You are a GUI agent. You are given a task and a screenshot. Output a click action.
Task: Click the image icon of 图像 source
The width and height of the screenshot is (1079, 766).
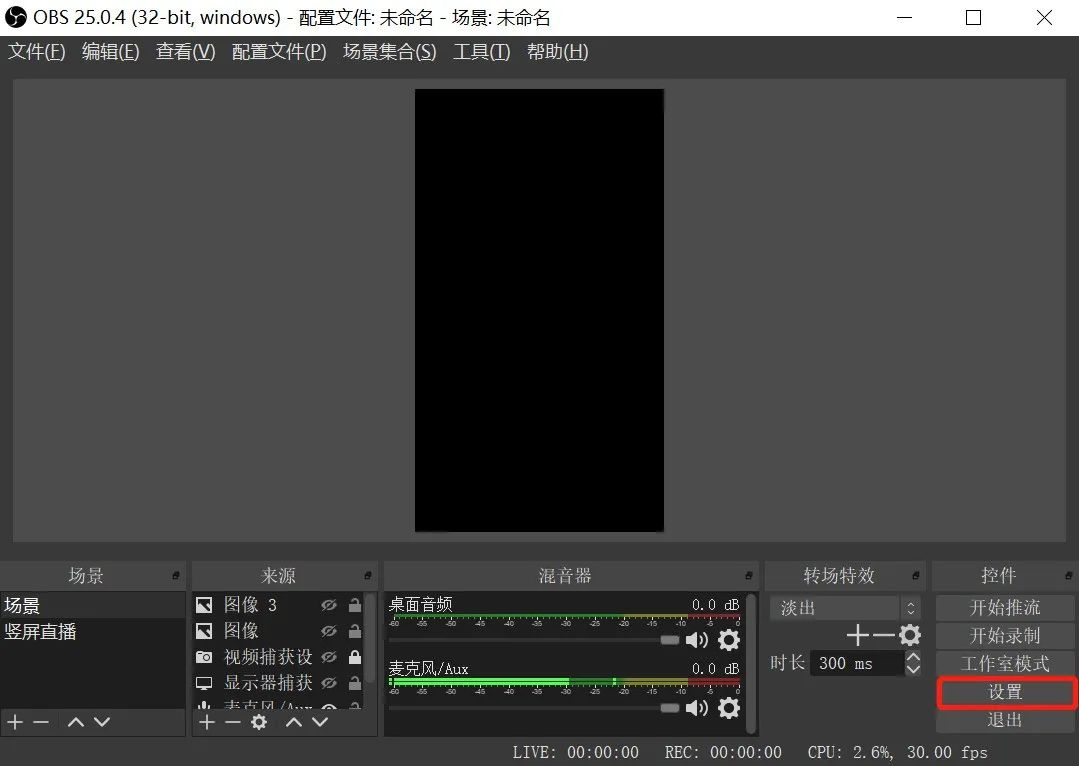(204, 630)
